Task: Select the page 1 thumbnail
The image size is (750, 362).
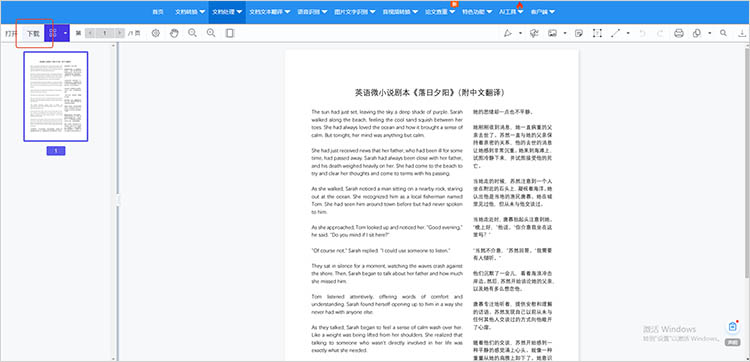Action: pyautogui.click(x=56, y=97)
